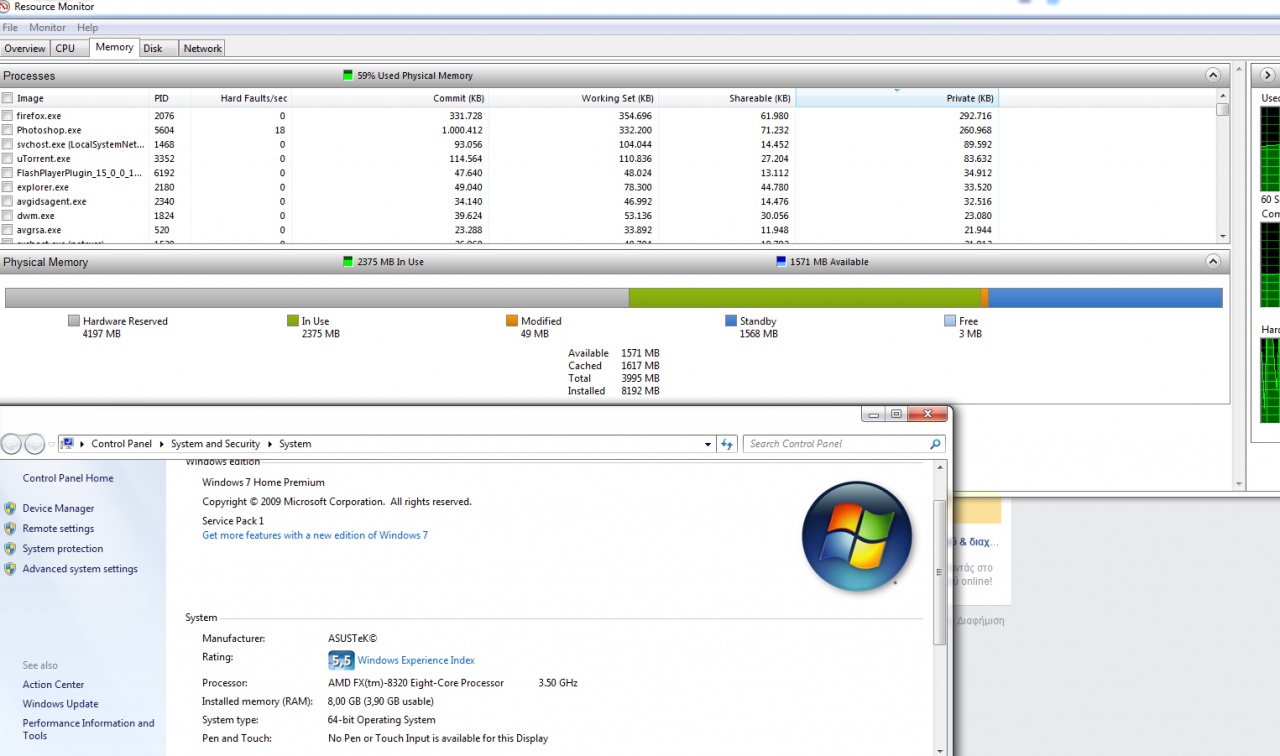The width and height of the screenshot is (1280, 756).
Task: Sort by Hard Faults/sec column
Action: (240, 98)
